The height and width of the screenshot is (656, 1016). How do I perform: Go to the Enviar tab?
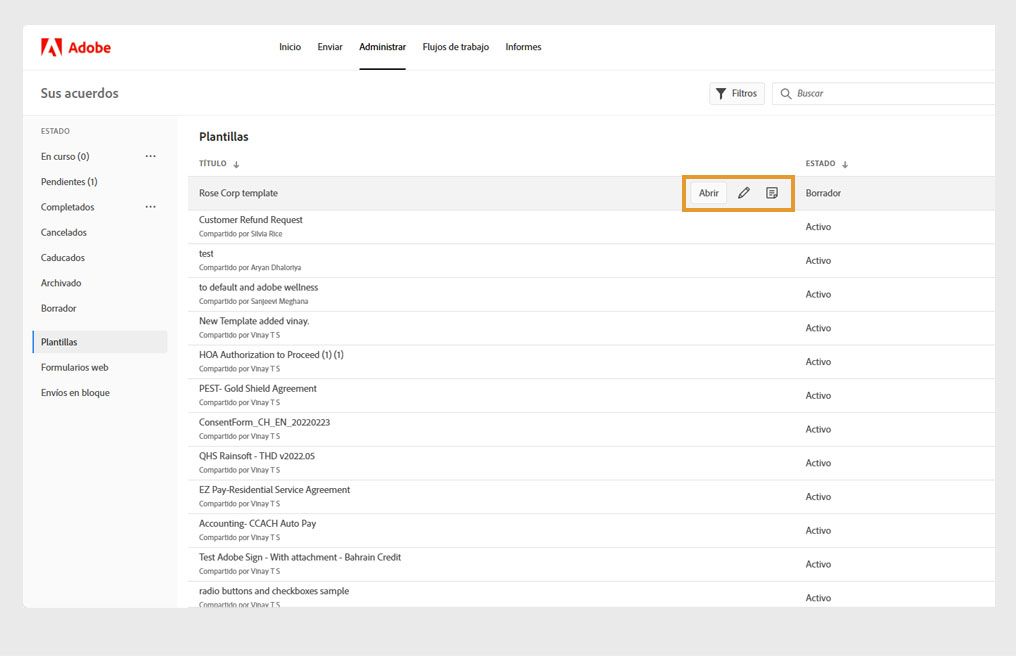(x=330, y=47)
